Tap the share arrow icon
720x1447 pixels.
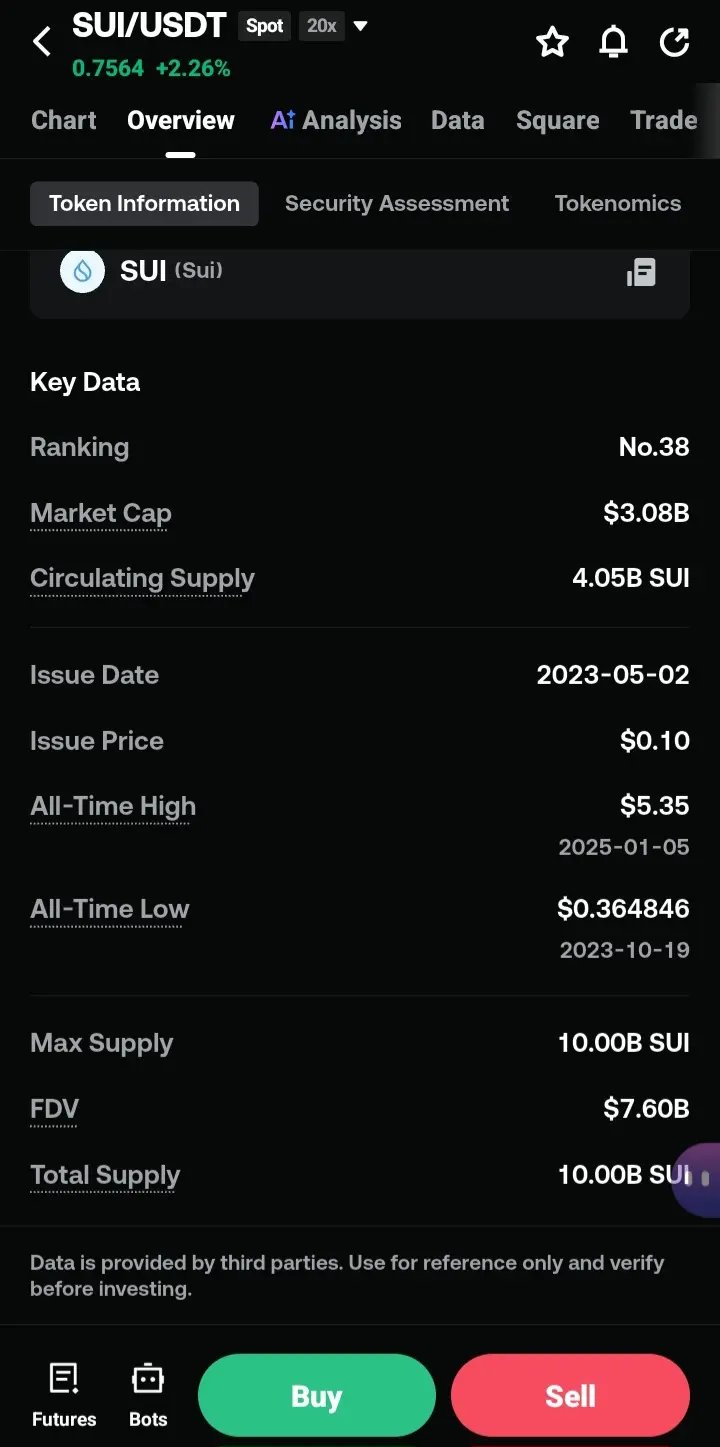pyautogui.click(x=675, y=42)
